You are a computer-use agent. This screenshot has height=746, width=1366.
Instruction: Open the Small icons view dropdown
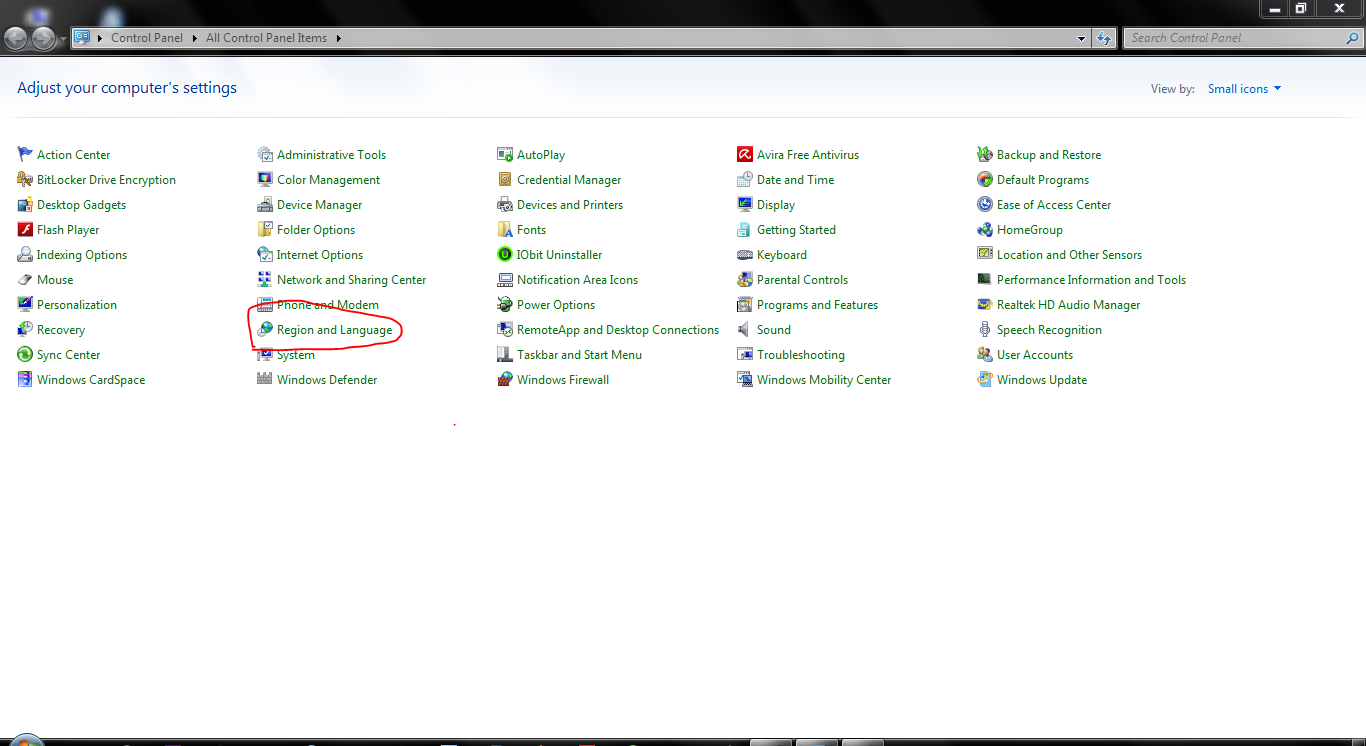[x=1244, y=89]
